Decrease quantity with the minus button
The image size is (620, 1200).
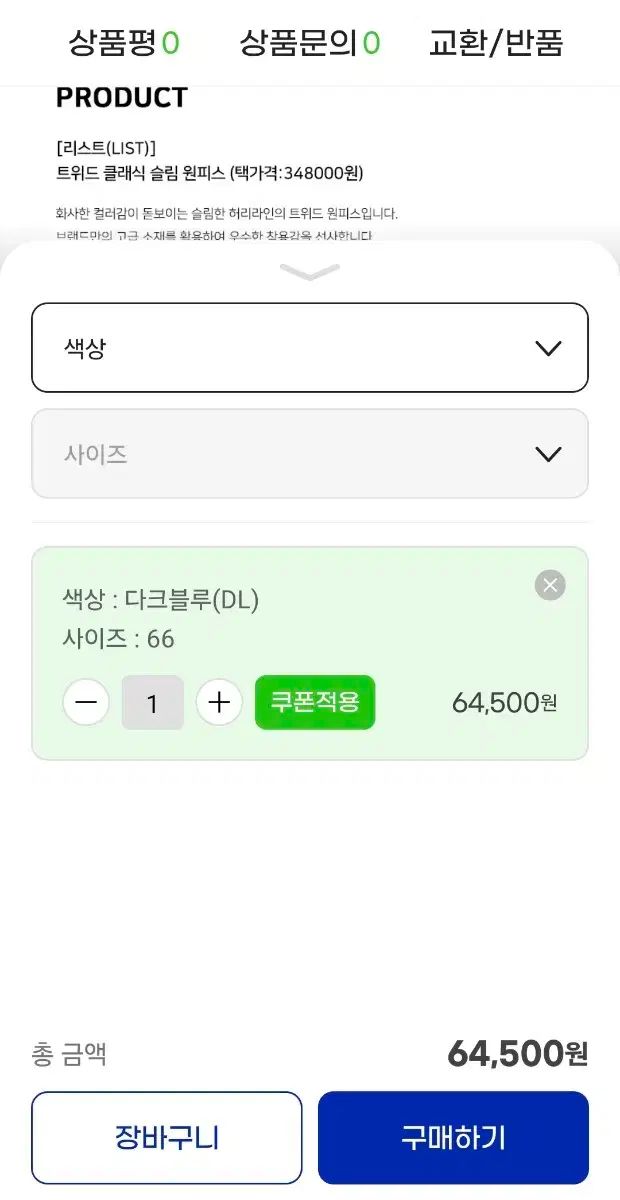(86, 703)
